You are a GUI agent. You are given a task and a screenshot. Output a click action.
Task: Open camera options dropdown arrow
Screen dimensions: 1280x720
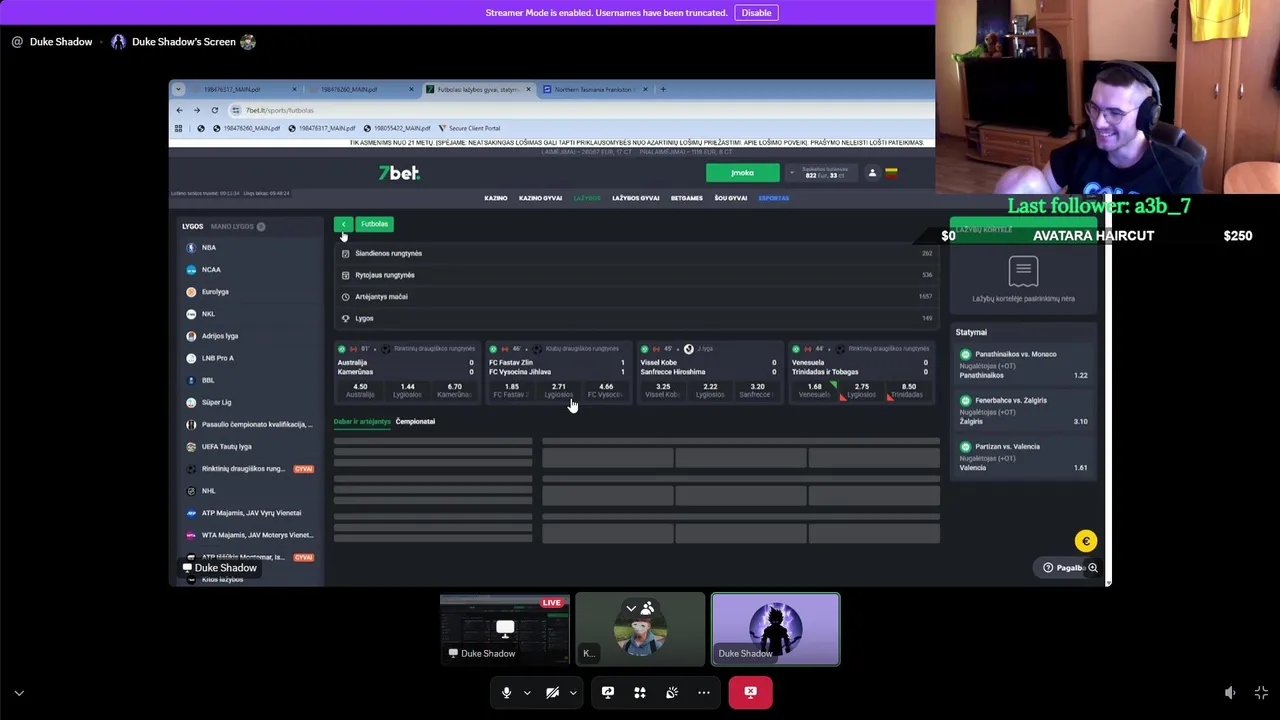(x=573, y=692)
